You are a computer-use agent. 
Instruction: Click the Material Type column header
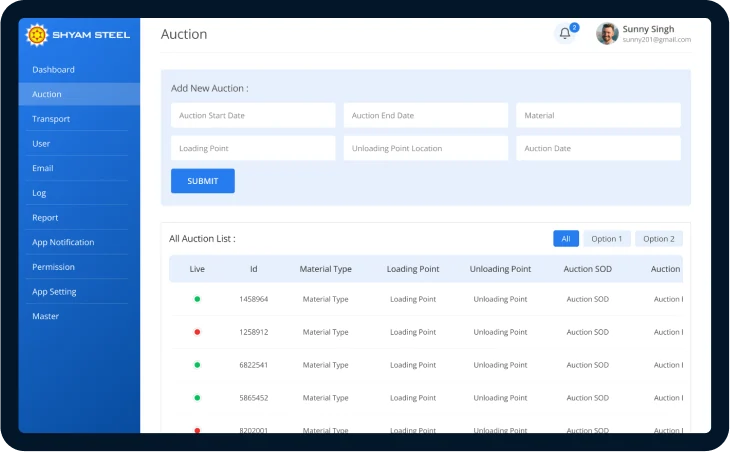point(325,269)
